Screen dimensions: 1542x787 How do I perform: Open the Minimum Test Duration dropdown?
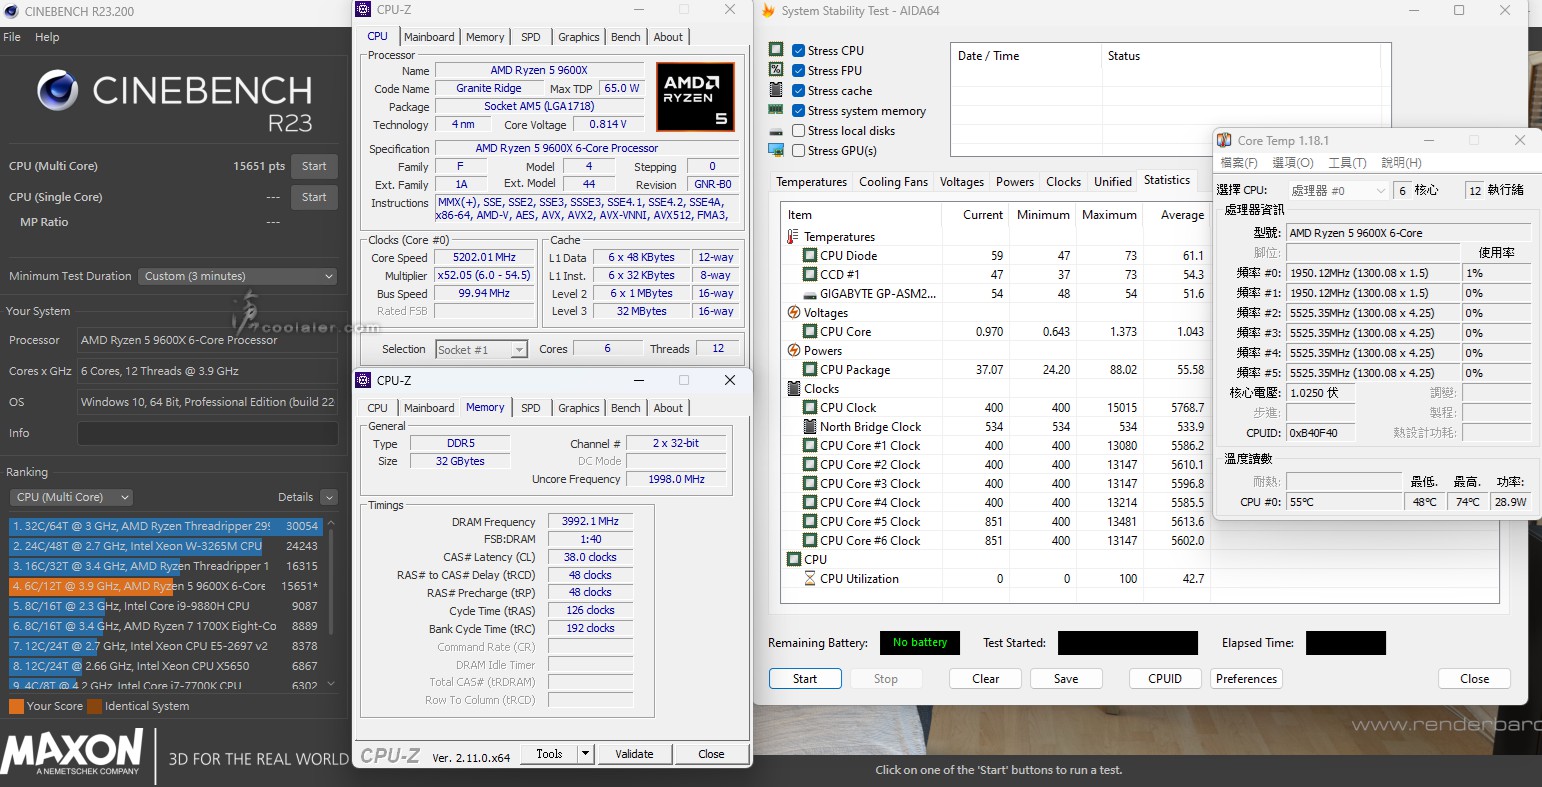coord(237,276)
